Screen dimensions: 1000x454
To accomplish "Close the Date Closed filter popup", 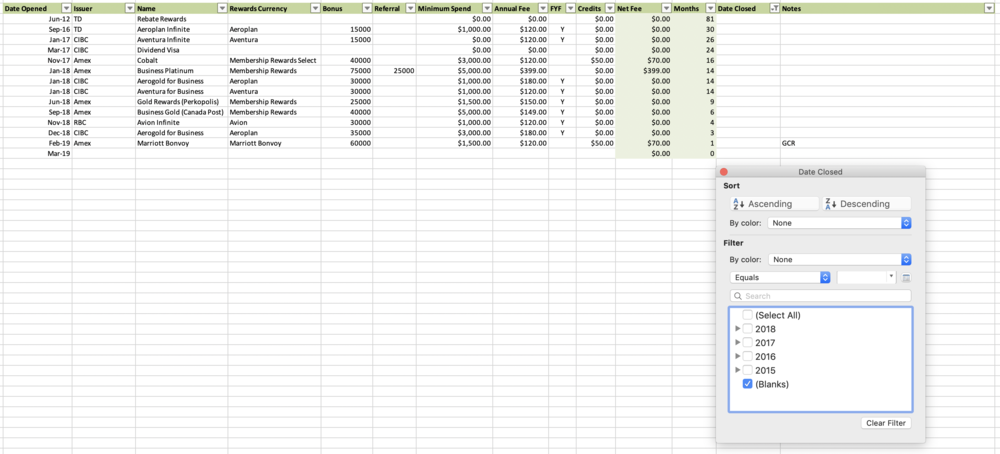I will point(724,172).
